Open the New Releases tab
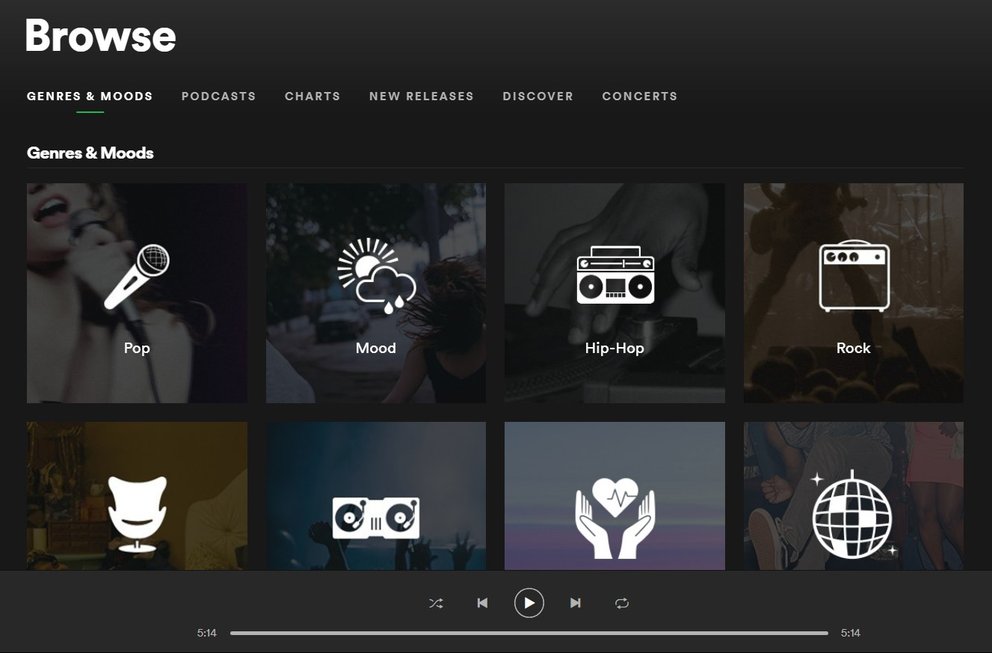 421,96
